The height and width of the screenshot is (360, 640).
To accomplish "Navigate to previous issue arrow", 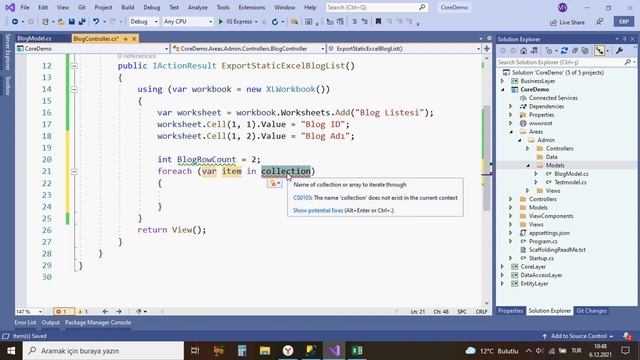I will point(105,311).
